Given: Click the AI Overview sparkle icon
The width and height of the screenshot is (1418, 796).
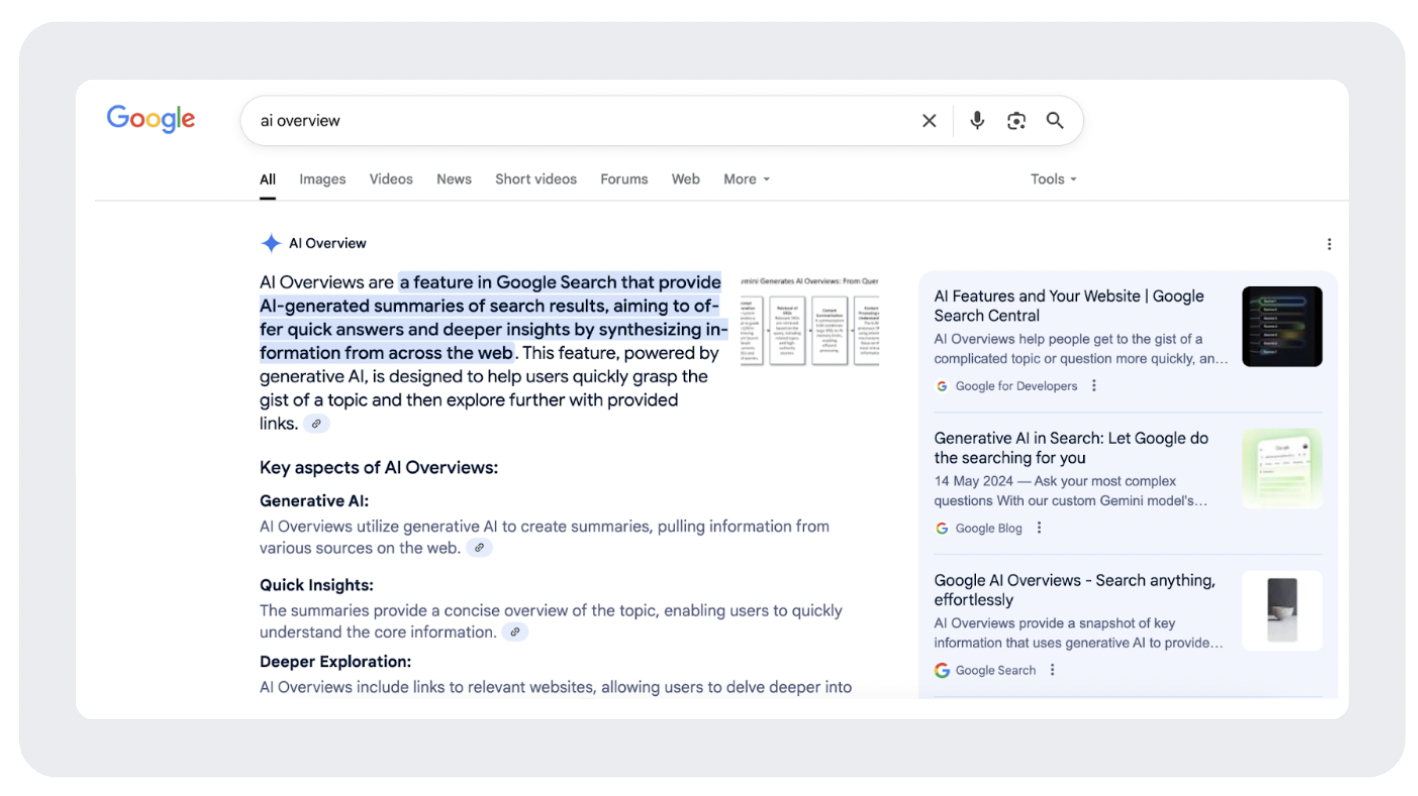Looking at the screenshot, I should point(271,243).
